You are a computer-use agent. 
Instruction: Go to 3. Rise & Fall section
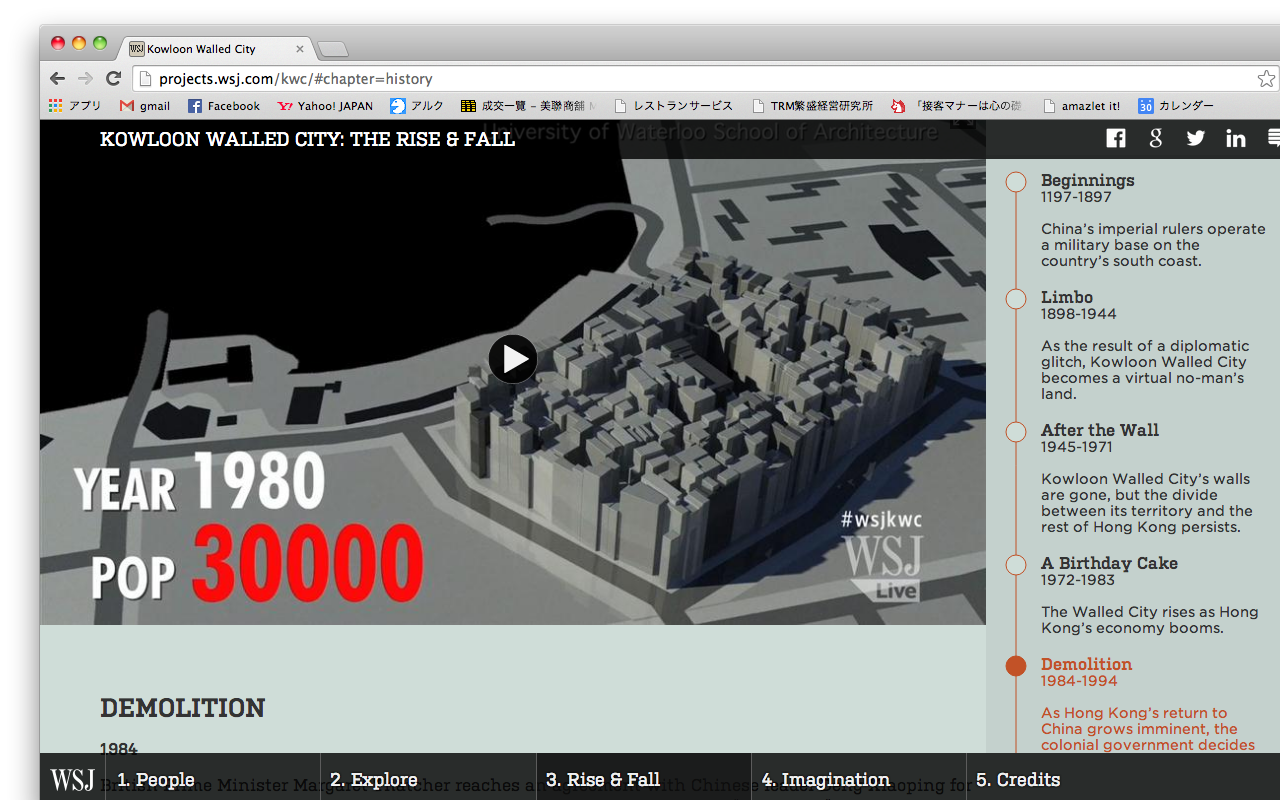coord(603,779)
